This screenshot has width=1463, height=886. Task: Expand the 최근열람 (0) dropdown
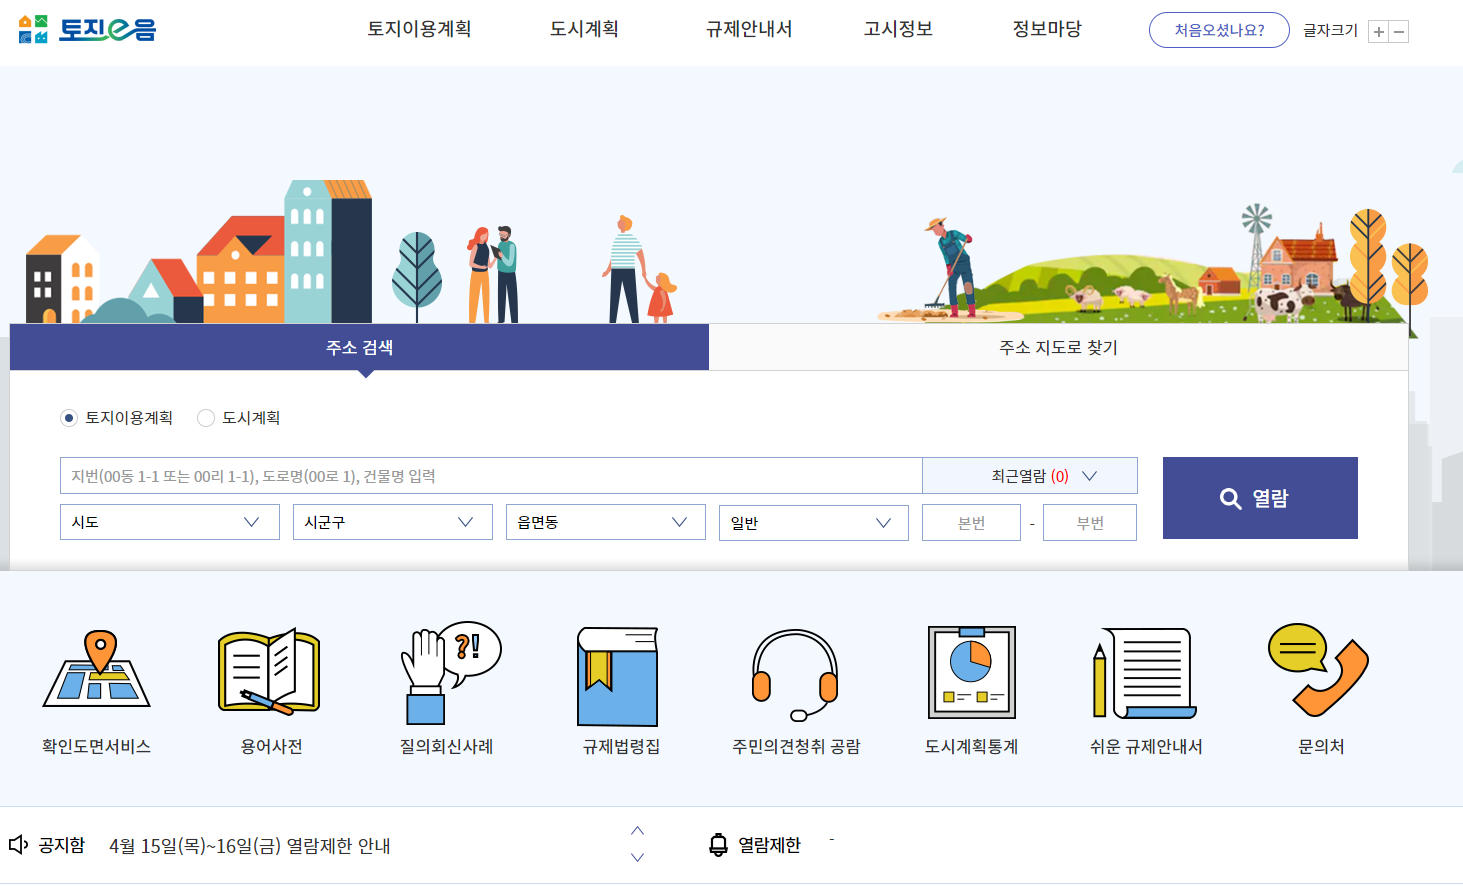click(1030, 476)
